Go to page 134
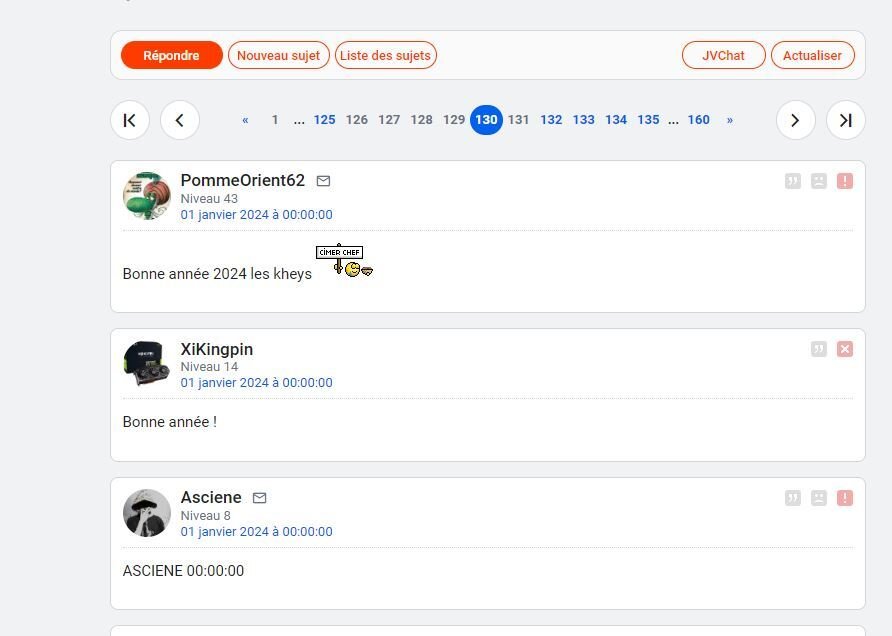This screenshot has height=636, width=892. (x=616, y=120)
